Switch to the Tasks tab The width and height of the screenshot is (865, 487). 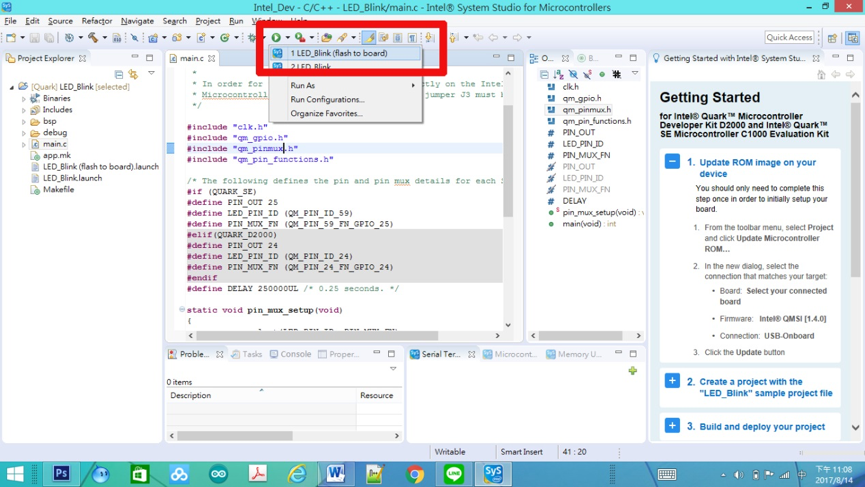click(247, 354)
